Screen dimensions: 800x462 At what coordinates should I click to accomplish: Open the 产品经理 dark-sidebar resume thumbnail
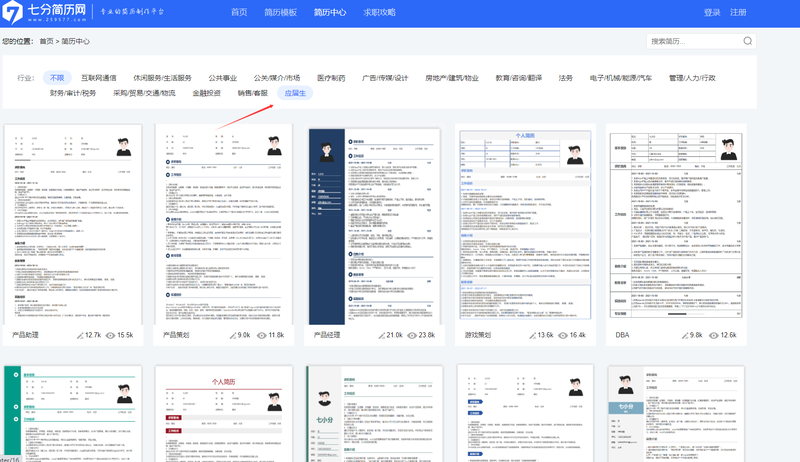(x=374, y=226)
